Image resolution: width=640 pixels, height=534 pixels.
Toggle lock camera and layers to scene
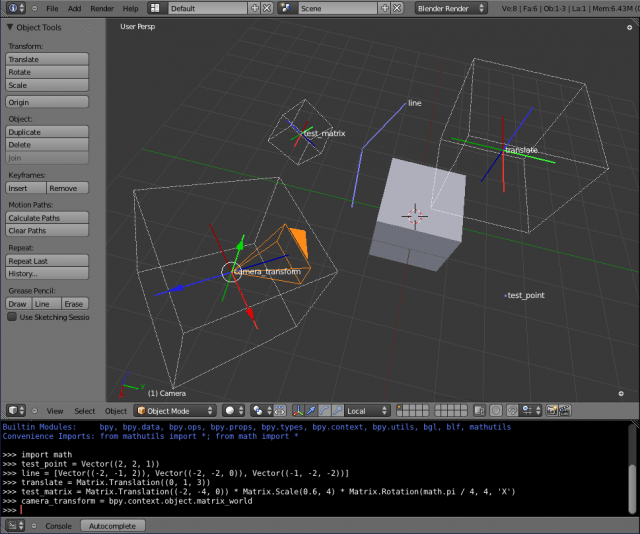(x=479, y=410)
